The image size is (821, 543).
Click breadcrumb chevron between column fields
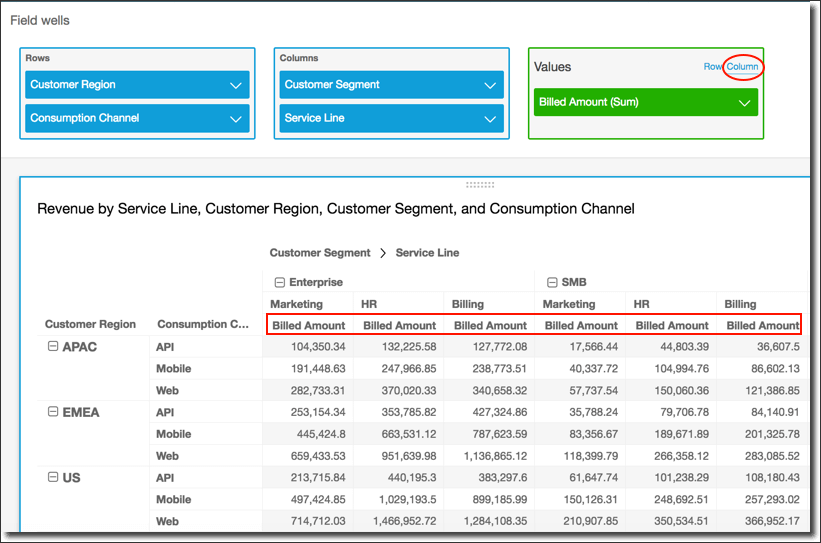tap(383, 253)
